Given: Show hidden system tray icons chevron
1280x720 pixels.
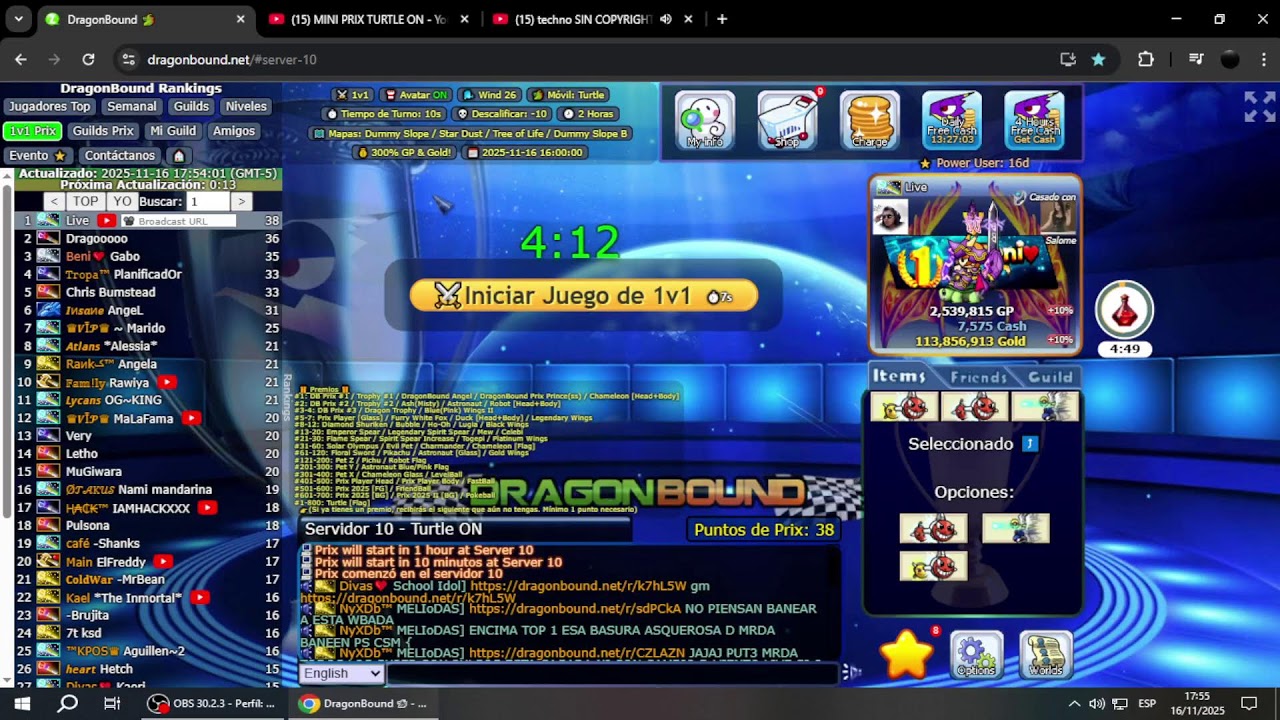Looking at the screenshot, I should pyautogui.click(x=1074, y=704).
